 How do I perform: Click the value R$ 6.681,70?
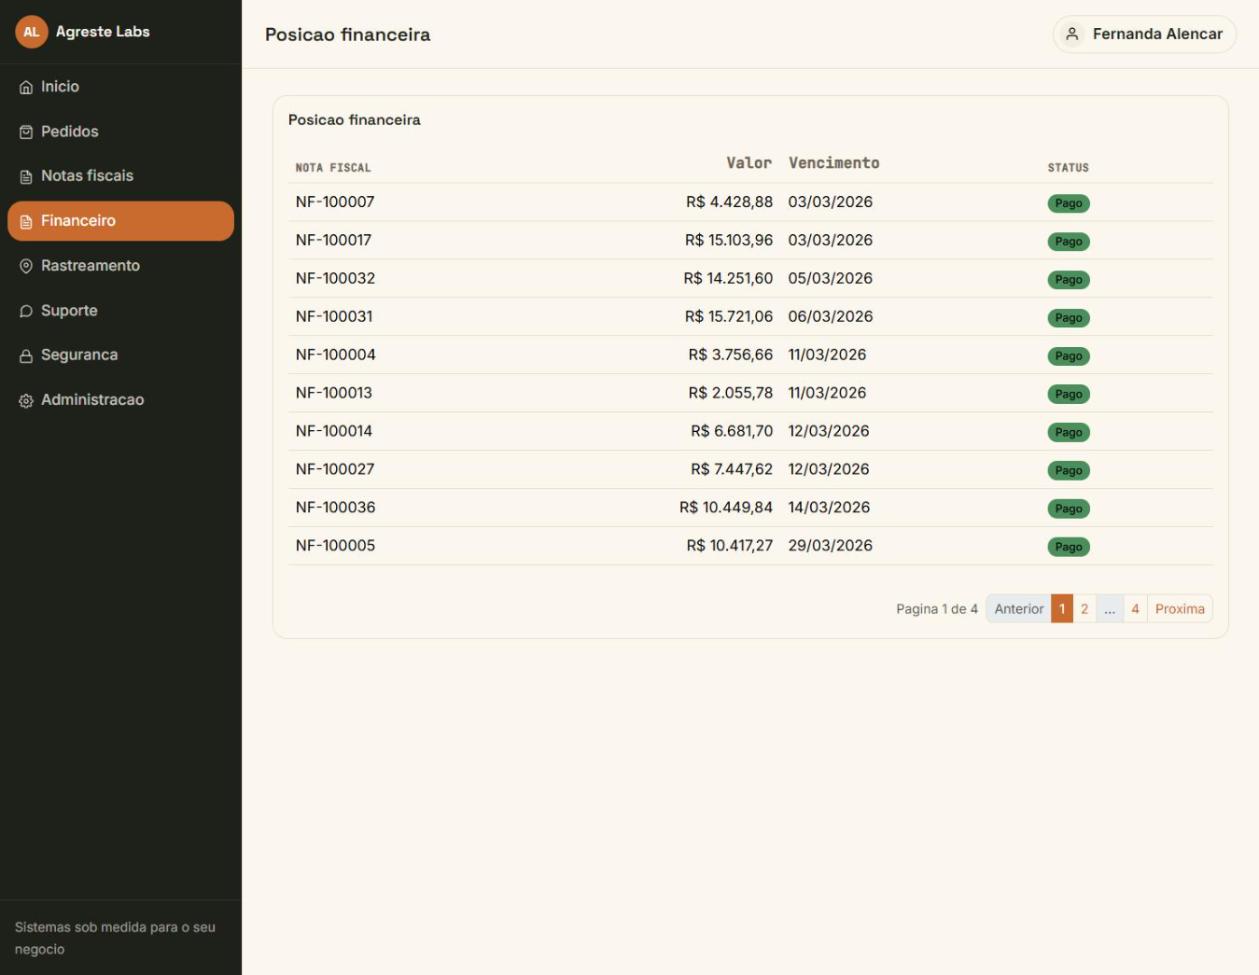pos(731,431)
